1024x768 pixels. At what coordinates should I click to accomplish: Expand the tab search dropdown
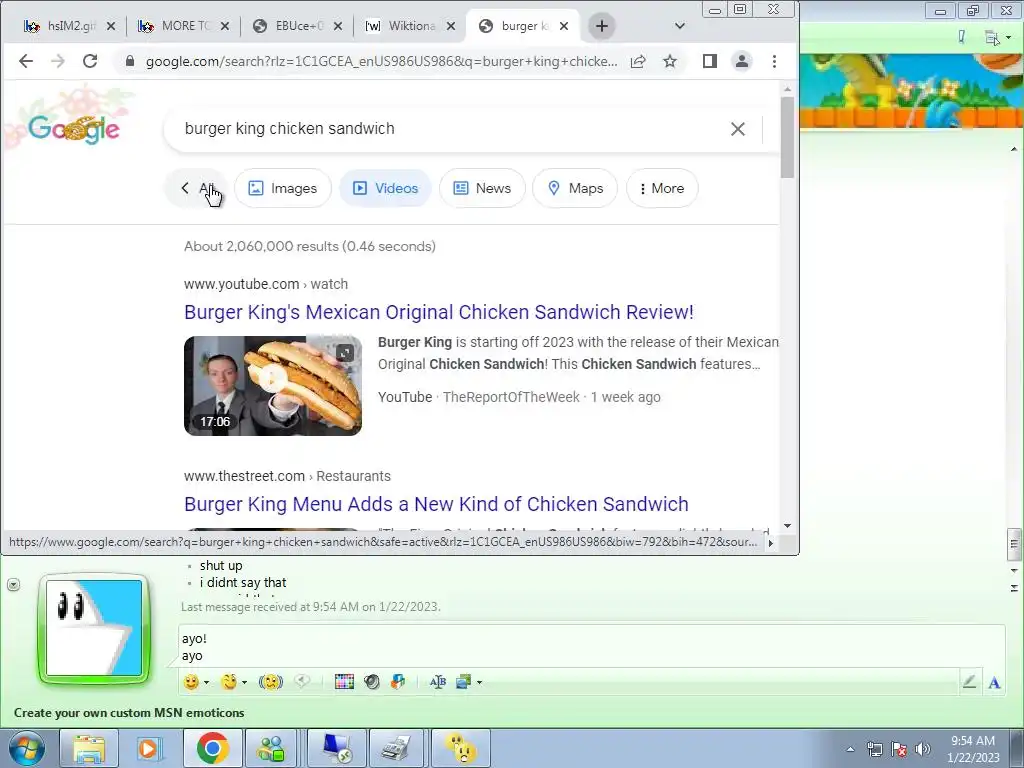pos(679,26)
